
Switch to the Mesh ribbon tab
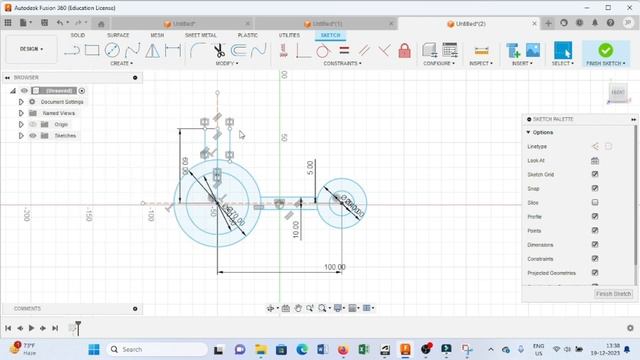pos(157,36)
